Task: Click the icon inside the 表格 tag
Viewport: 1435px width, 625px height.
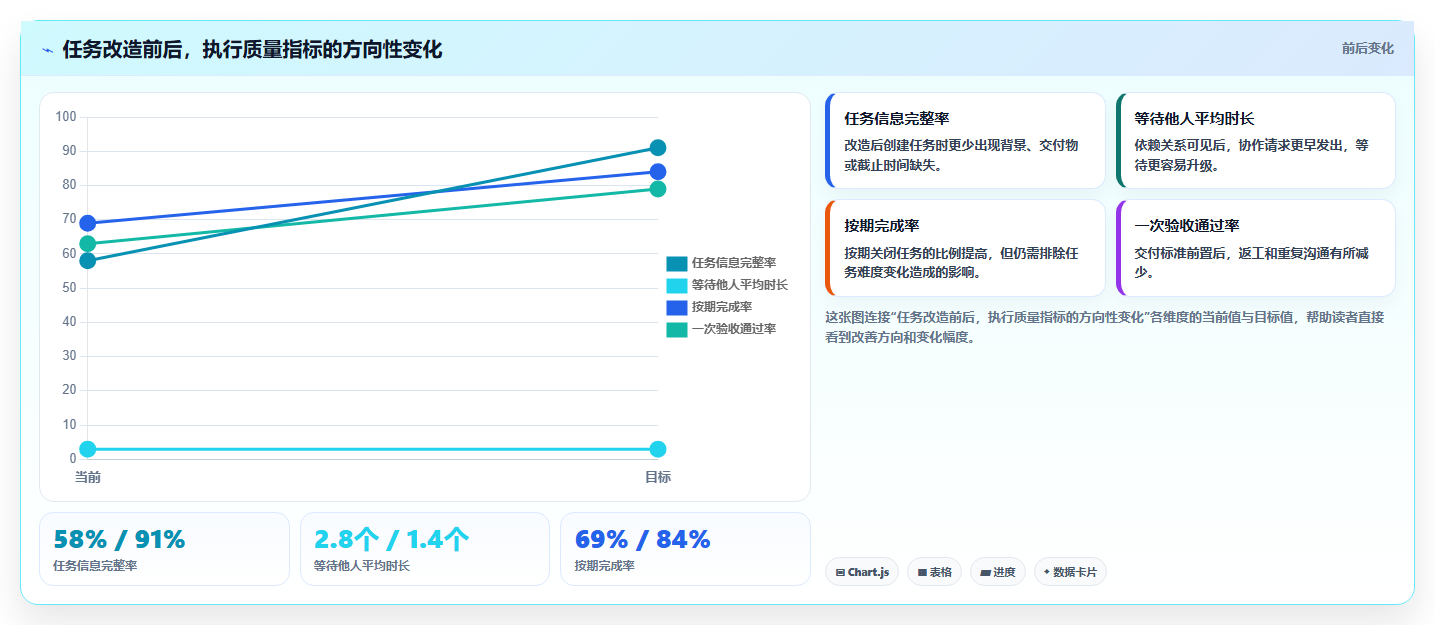Action: (922, 573)
